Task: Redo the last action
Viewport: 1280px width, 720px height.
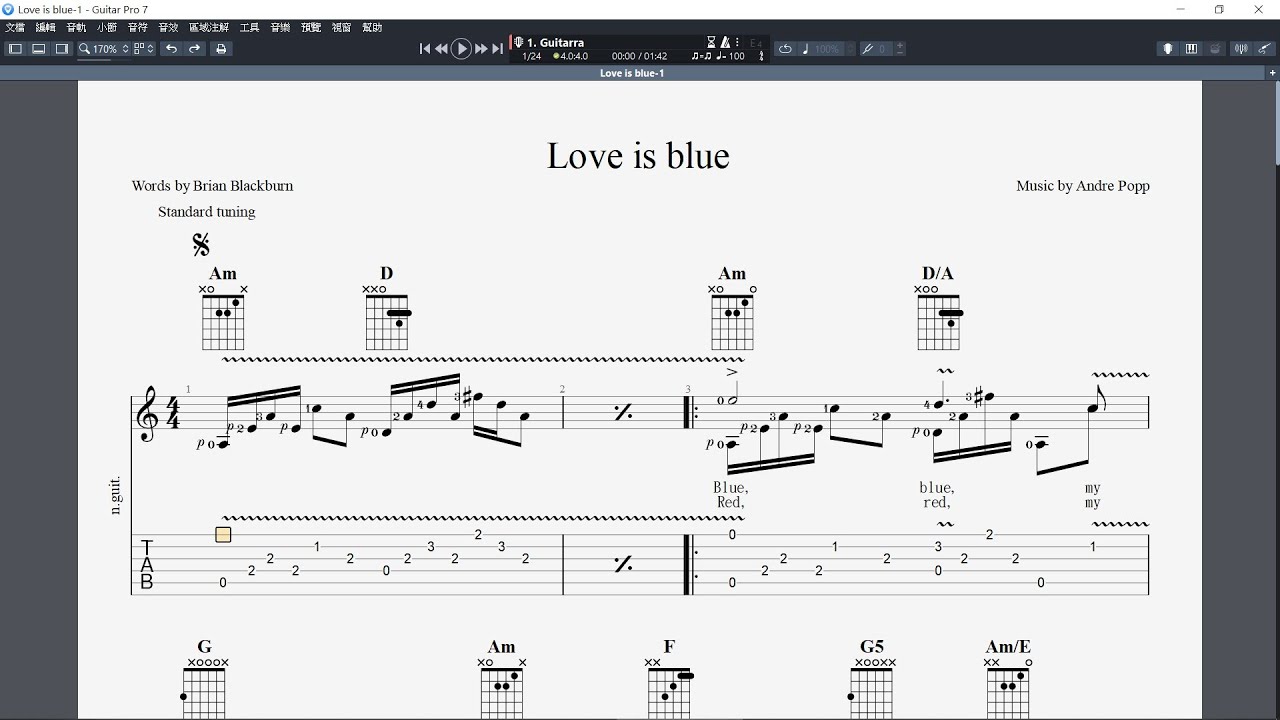Action: [x=195, y=49]
